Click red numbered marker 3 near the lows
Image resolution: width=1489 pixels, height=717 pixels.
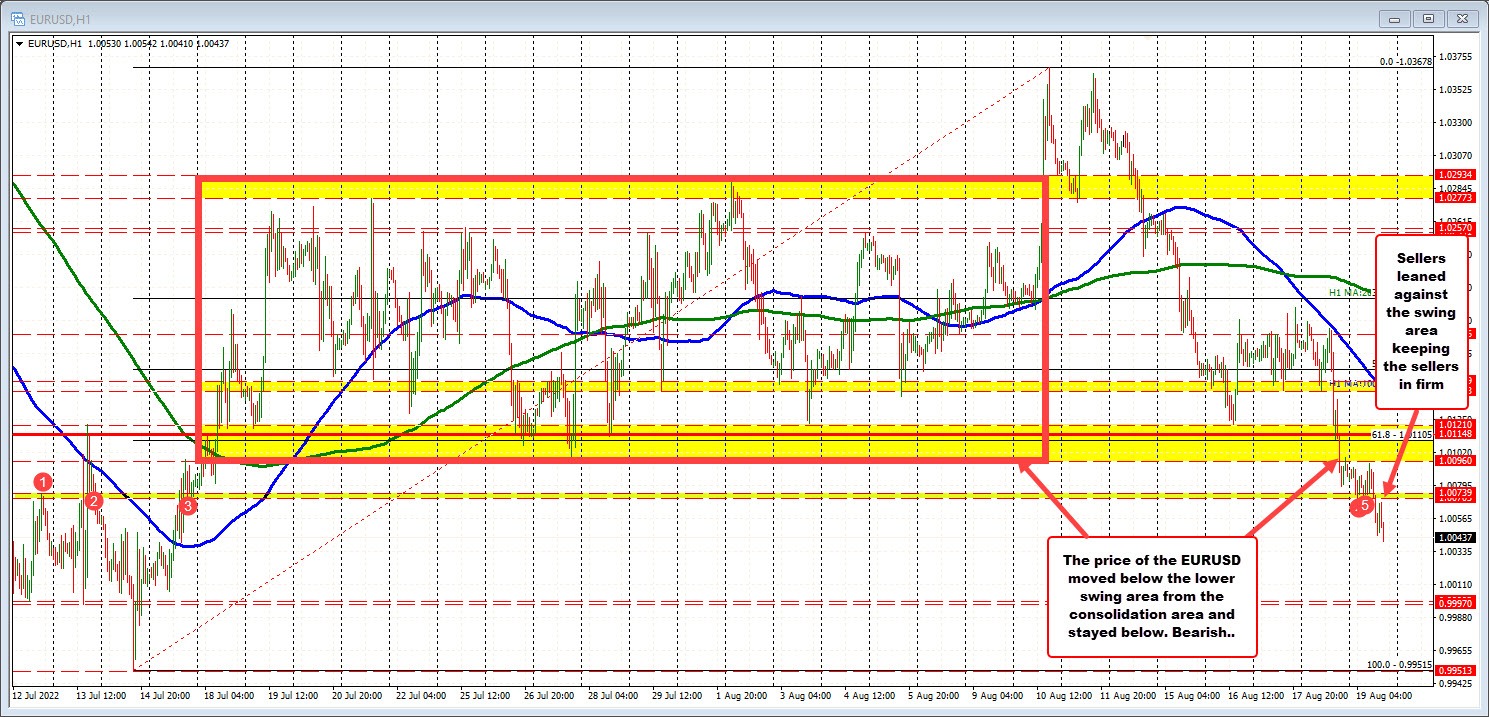(x=186, y=508)
